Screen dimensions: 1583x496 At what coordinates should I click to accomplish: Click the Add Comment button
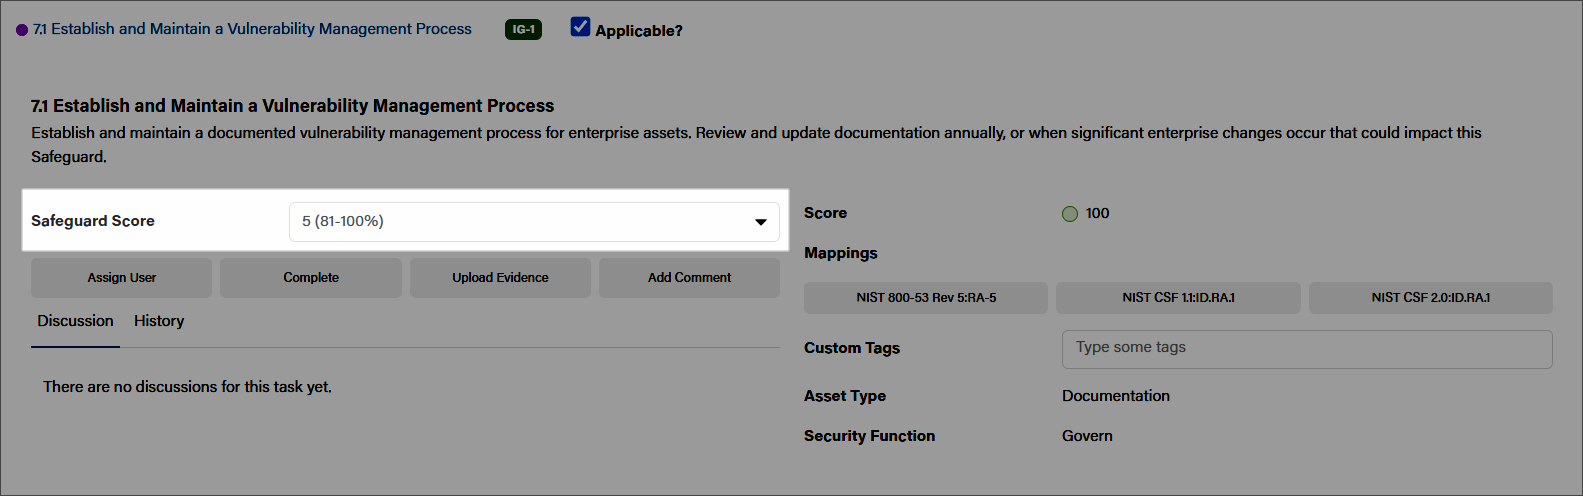tap(689, 278)
